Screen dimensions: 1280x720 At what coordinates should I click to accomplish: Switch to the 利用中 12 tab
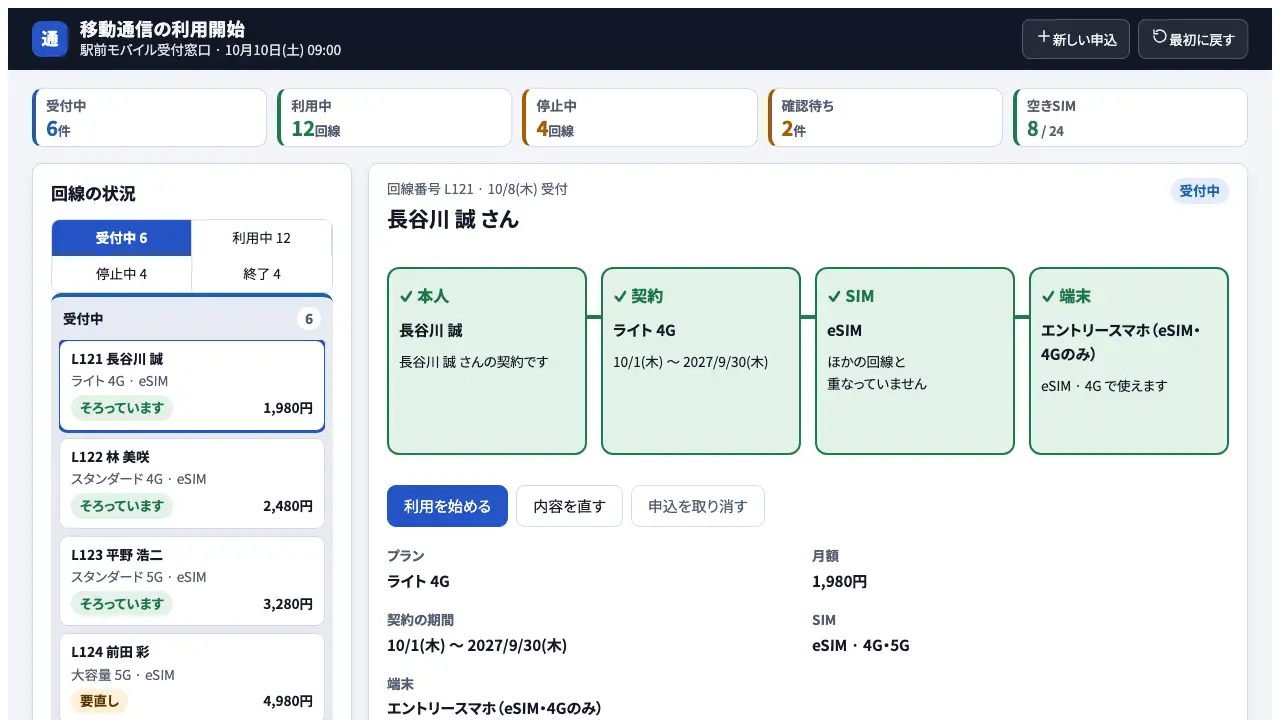(262, 238)
